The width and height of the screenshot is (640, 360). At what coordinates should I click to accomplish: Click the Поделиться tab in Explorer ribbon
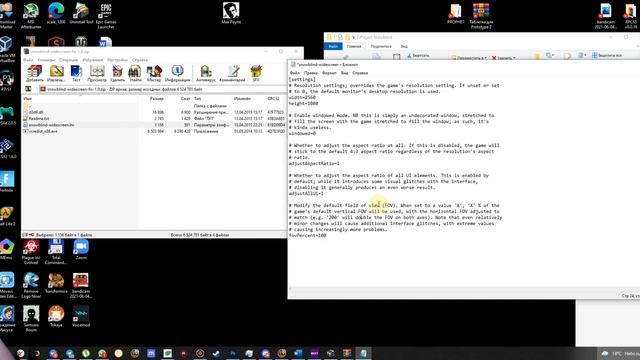click(381, 47)
